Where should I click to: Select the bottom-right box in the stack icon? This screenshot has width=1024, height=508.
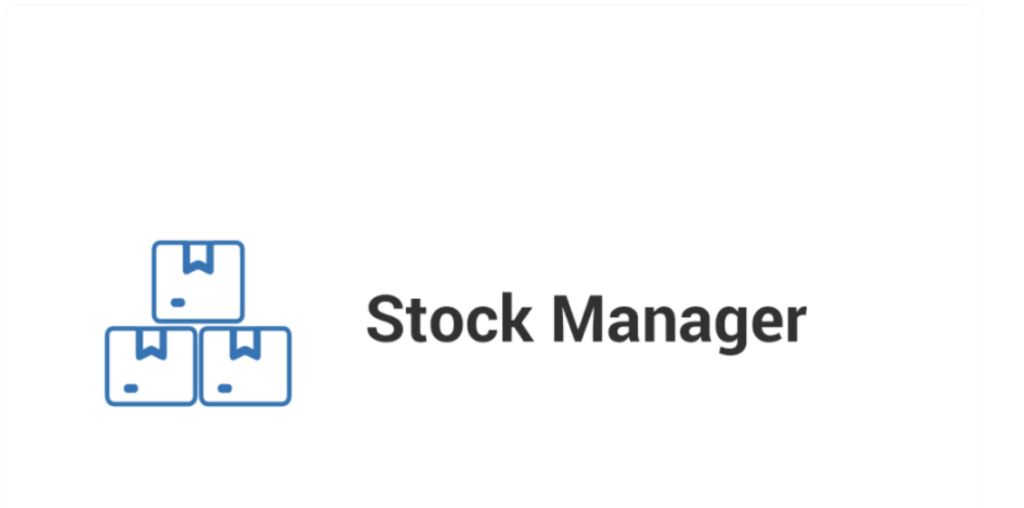tap(245, 366)
